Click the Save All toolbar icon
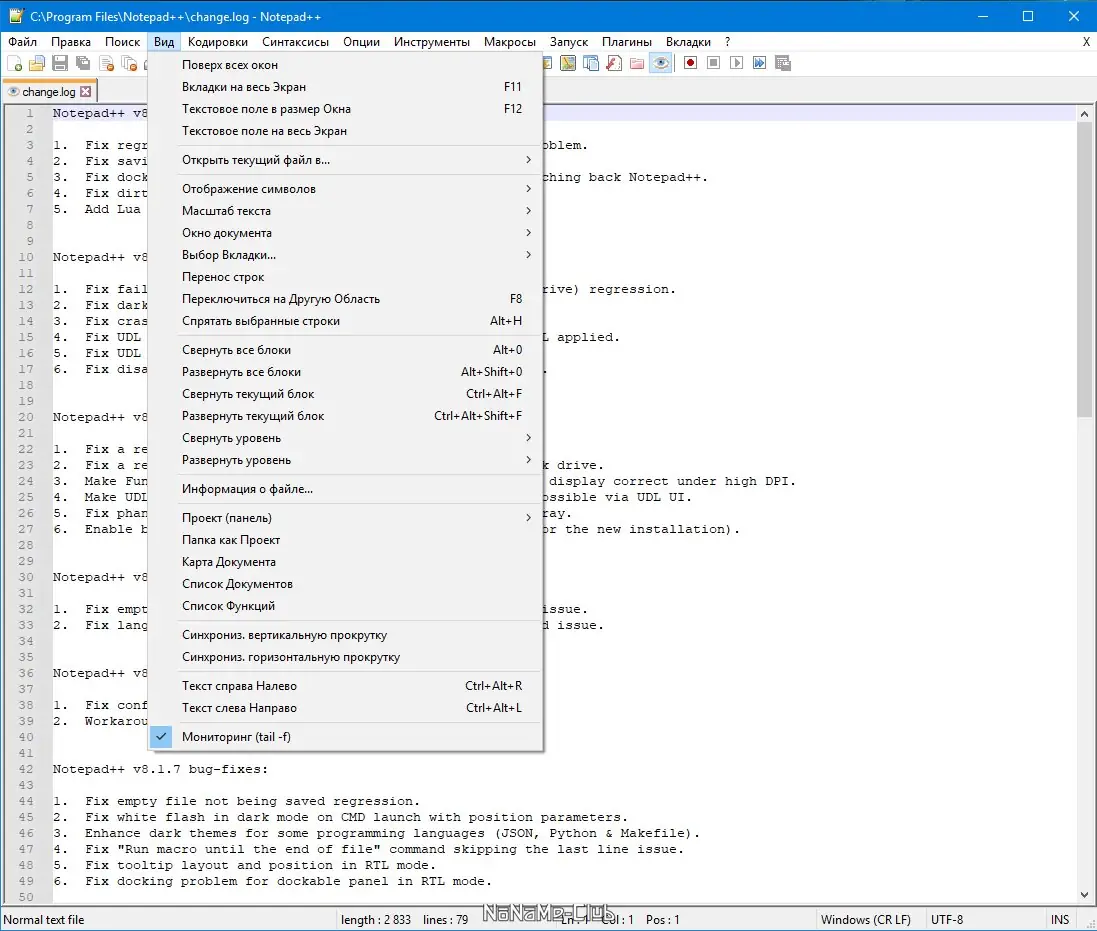The height and width of the screenshot is (931, 1097). tap(83, 64)
